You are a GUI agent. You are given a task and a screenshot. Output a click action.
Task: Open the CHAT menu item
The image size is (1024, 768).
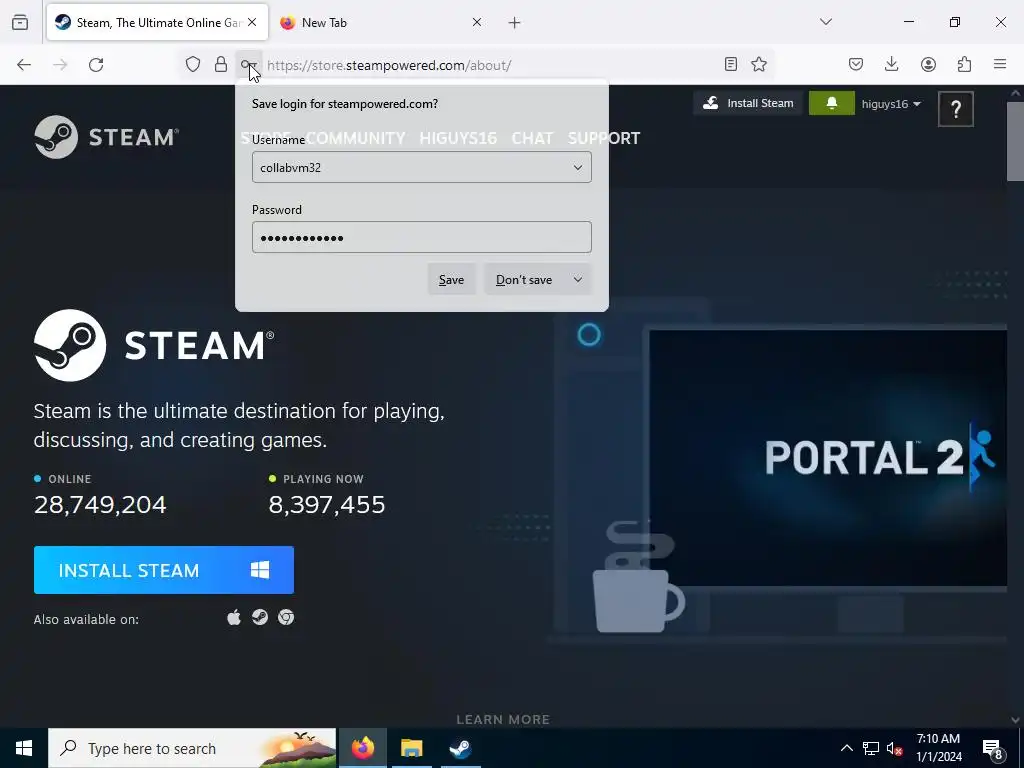[532, 138]
